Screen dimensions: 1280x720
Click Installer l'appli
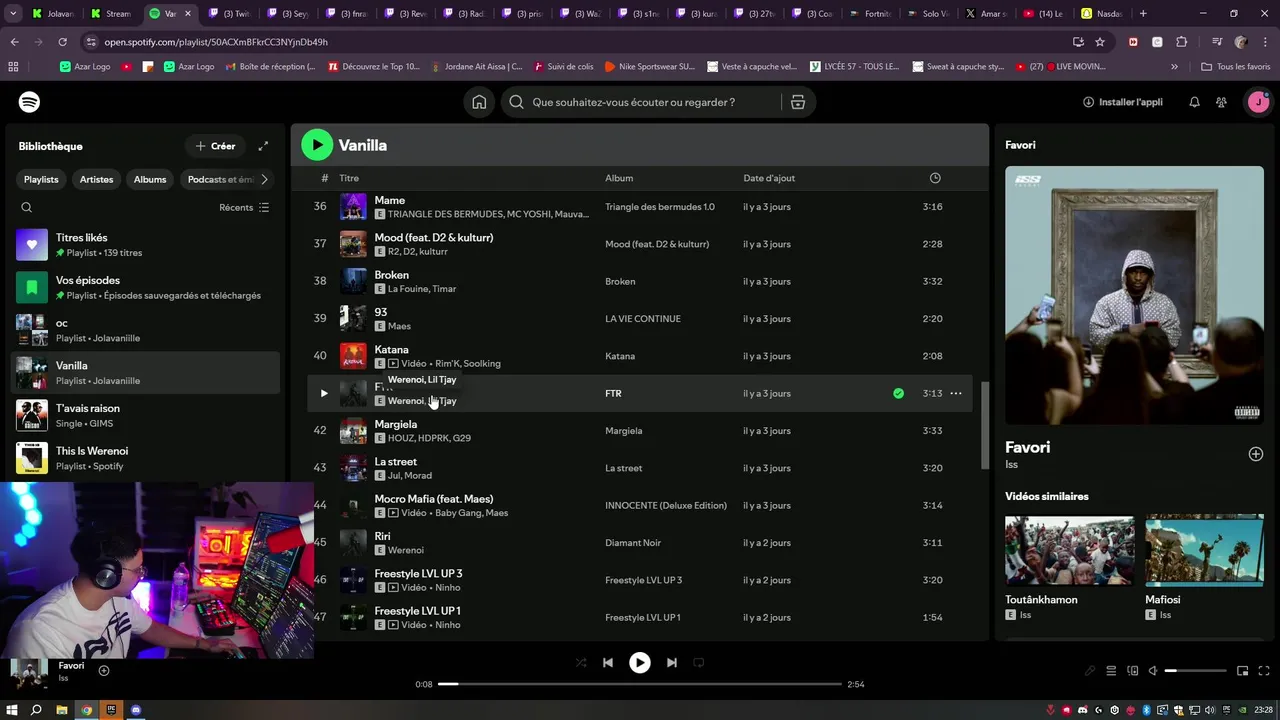(1123, 102)
